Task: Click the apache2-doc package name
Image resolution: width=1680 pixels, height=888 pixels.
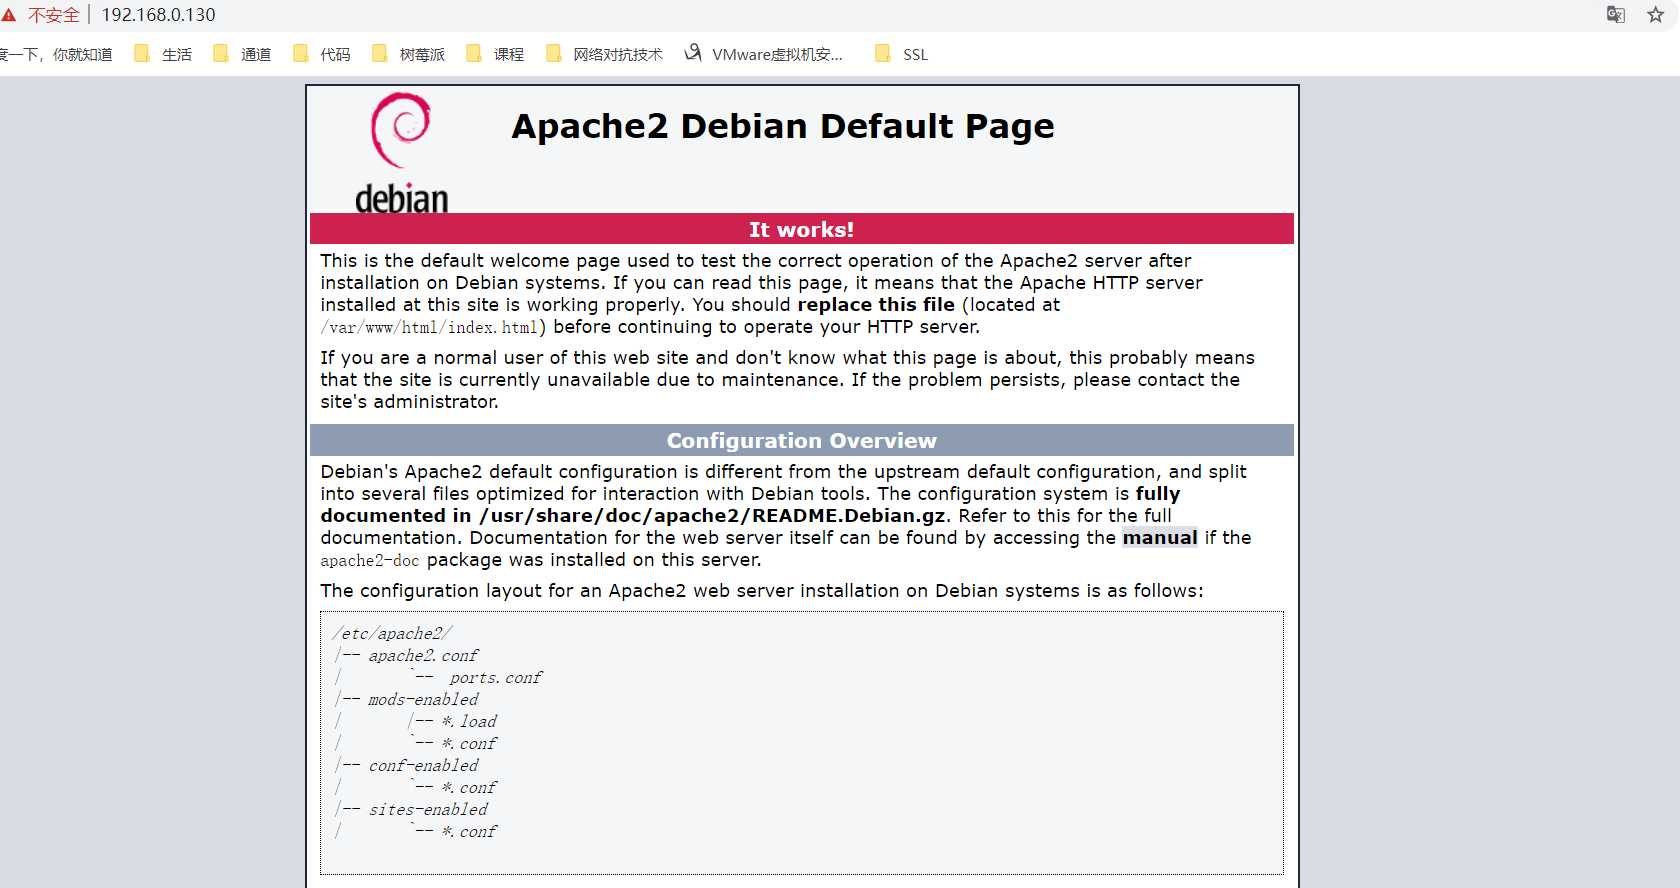Action: coord(370,560)
